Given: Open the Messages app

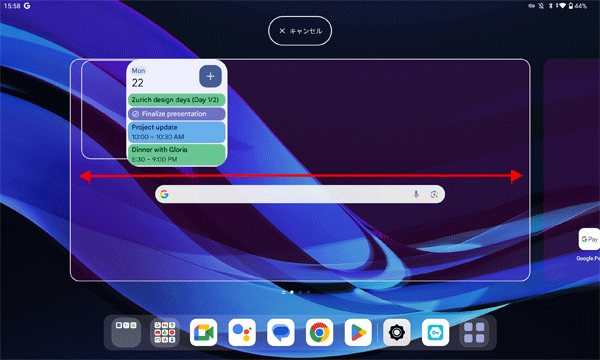Looking at the screenshot, I should click(280, 332).
